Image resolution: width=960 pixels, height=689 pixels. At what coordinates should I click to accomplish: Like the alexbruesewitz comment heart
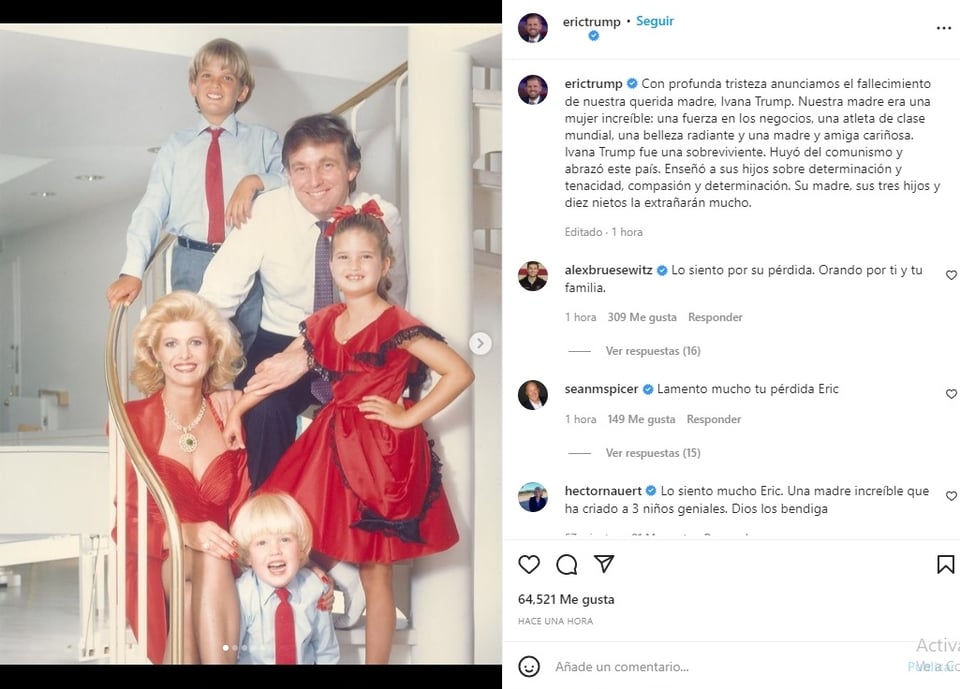(x=951, y=275)
